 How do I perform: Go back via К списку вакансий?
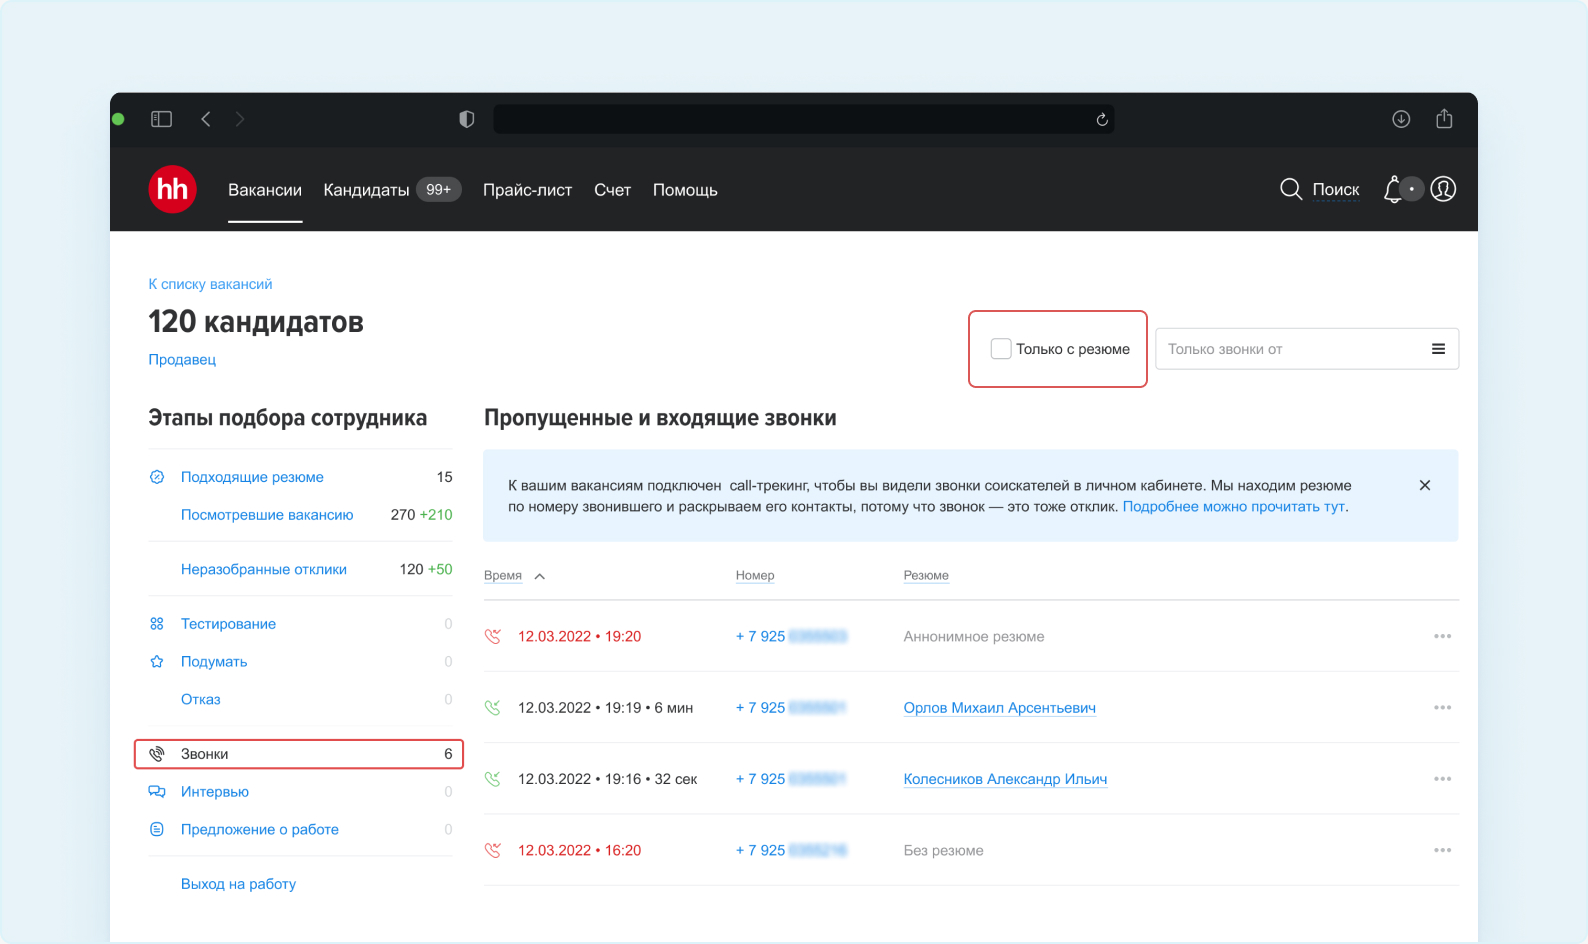pos(210,284)
